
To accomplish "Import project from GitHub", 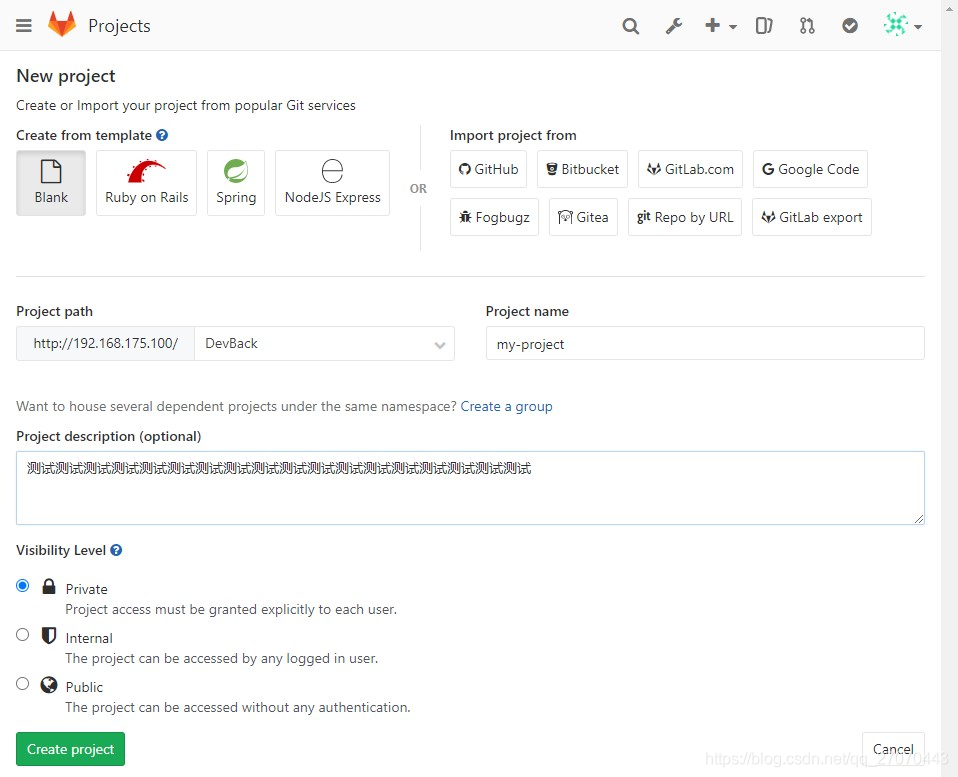I will point(489,169).
